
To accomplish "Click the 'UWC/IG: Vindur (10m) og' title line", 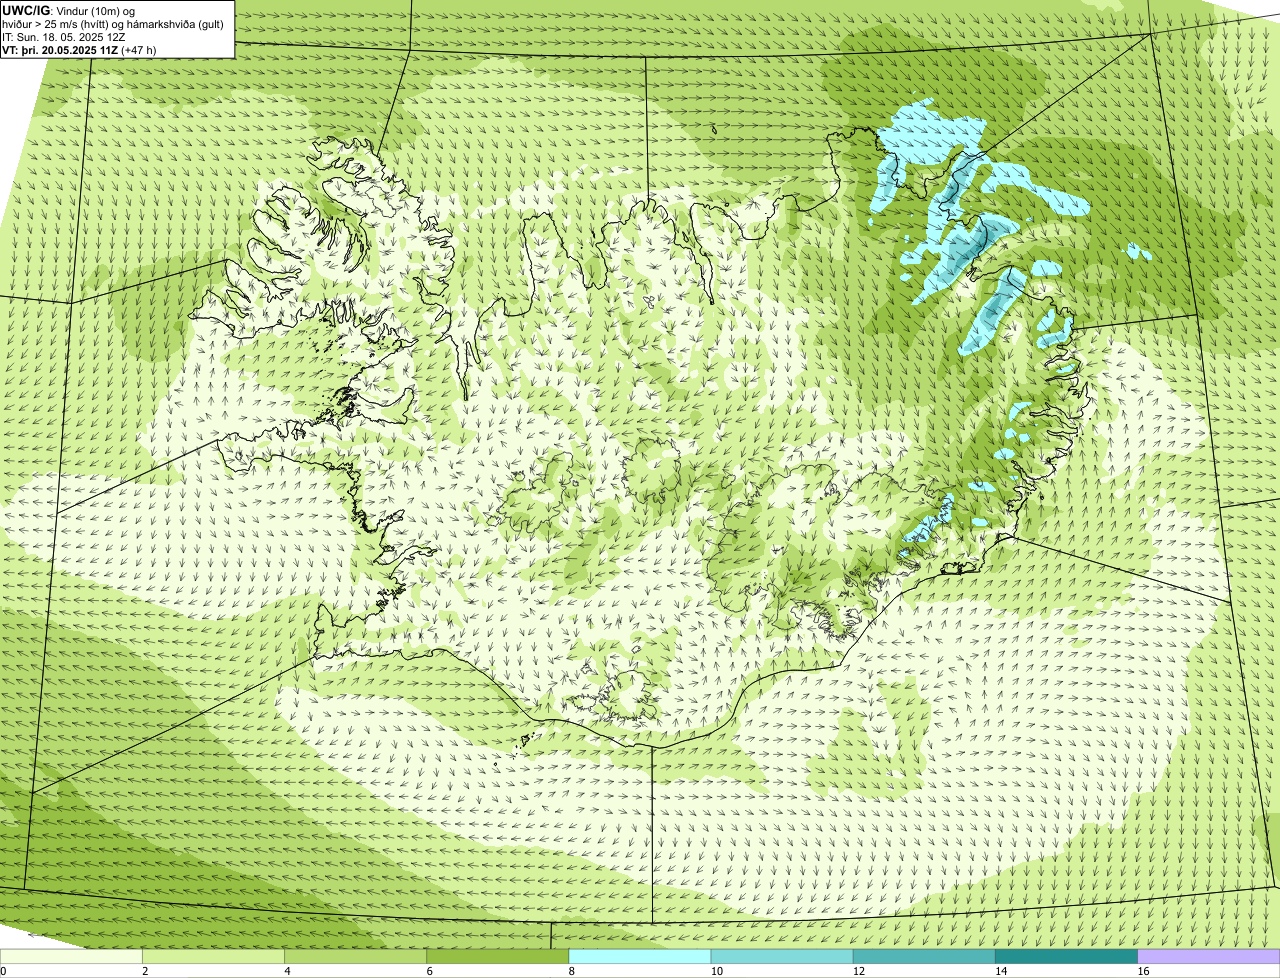I will 69,11.
